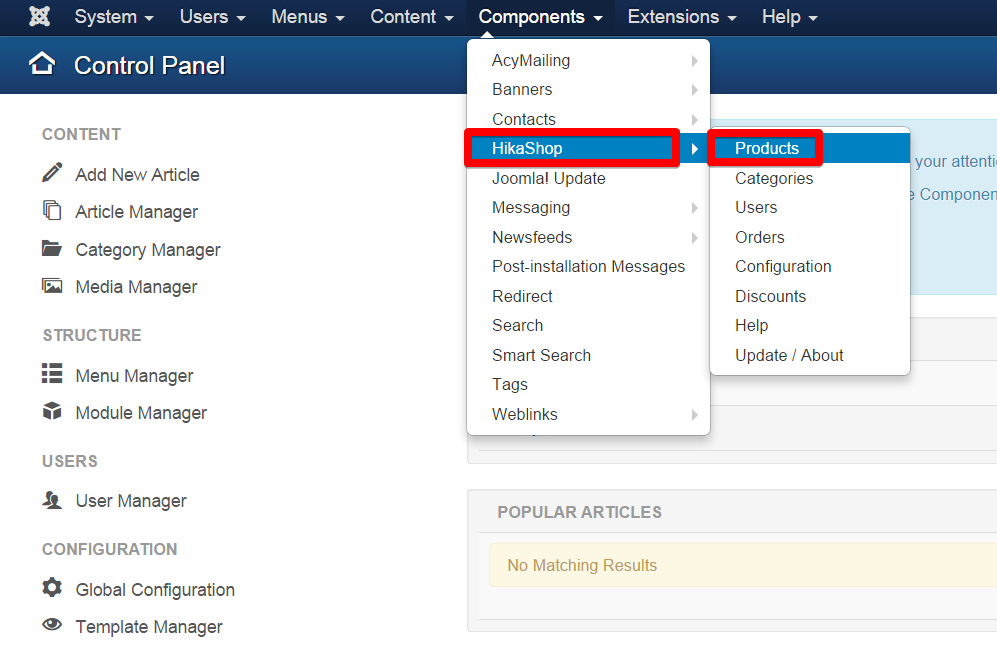Expand the Contacts submenu arrow
Screen dimensions: 997x647
[x=694, y=119]
